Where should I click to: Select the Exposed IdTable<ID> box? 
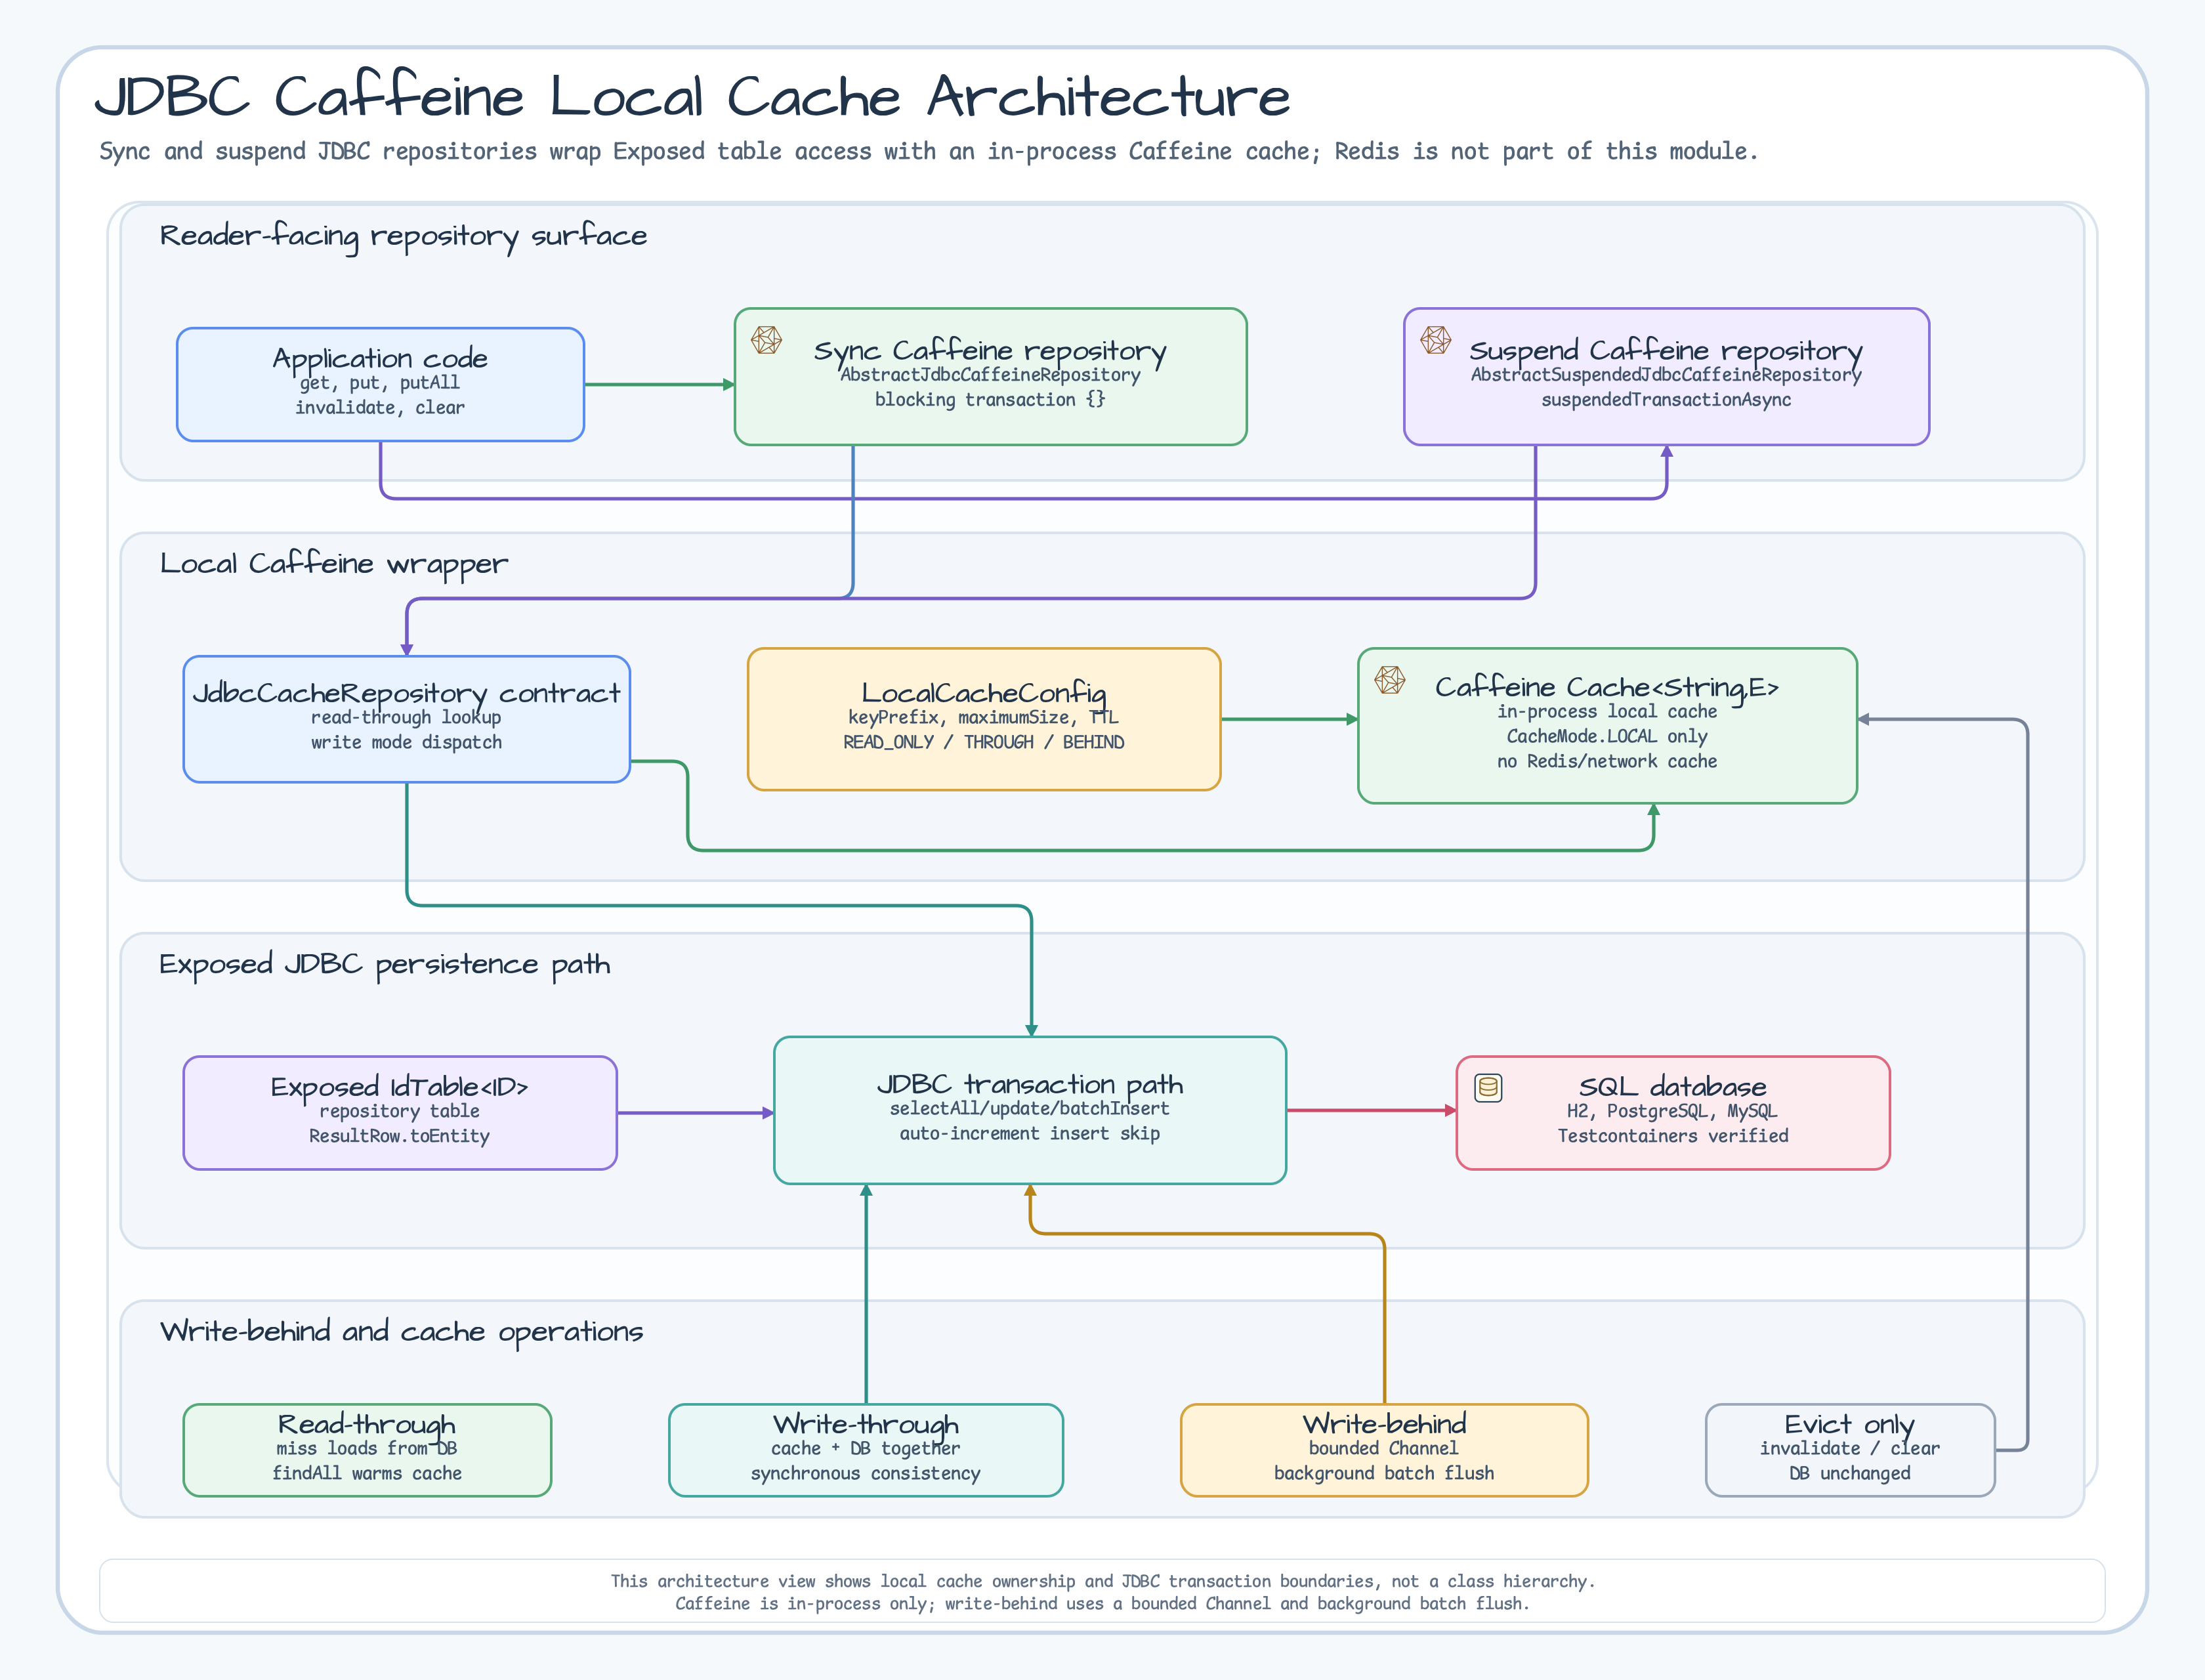[x=400, y=1112]
